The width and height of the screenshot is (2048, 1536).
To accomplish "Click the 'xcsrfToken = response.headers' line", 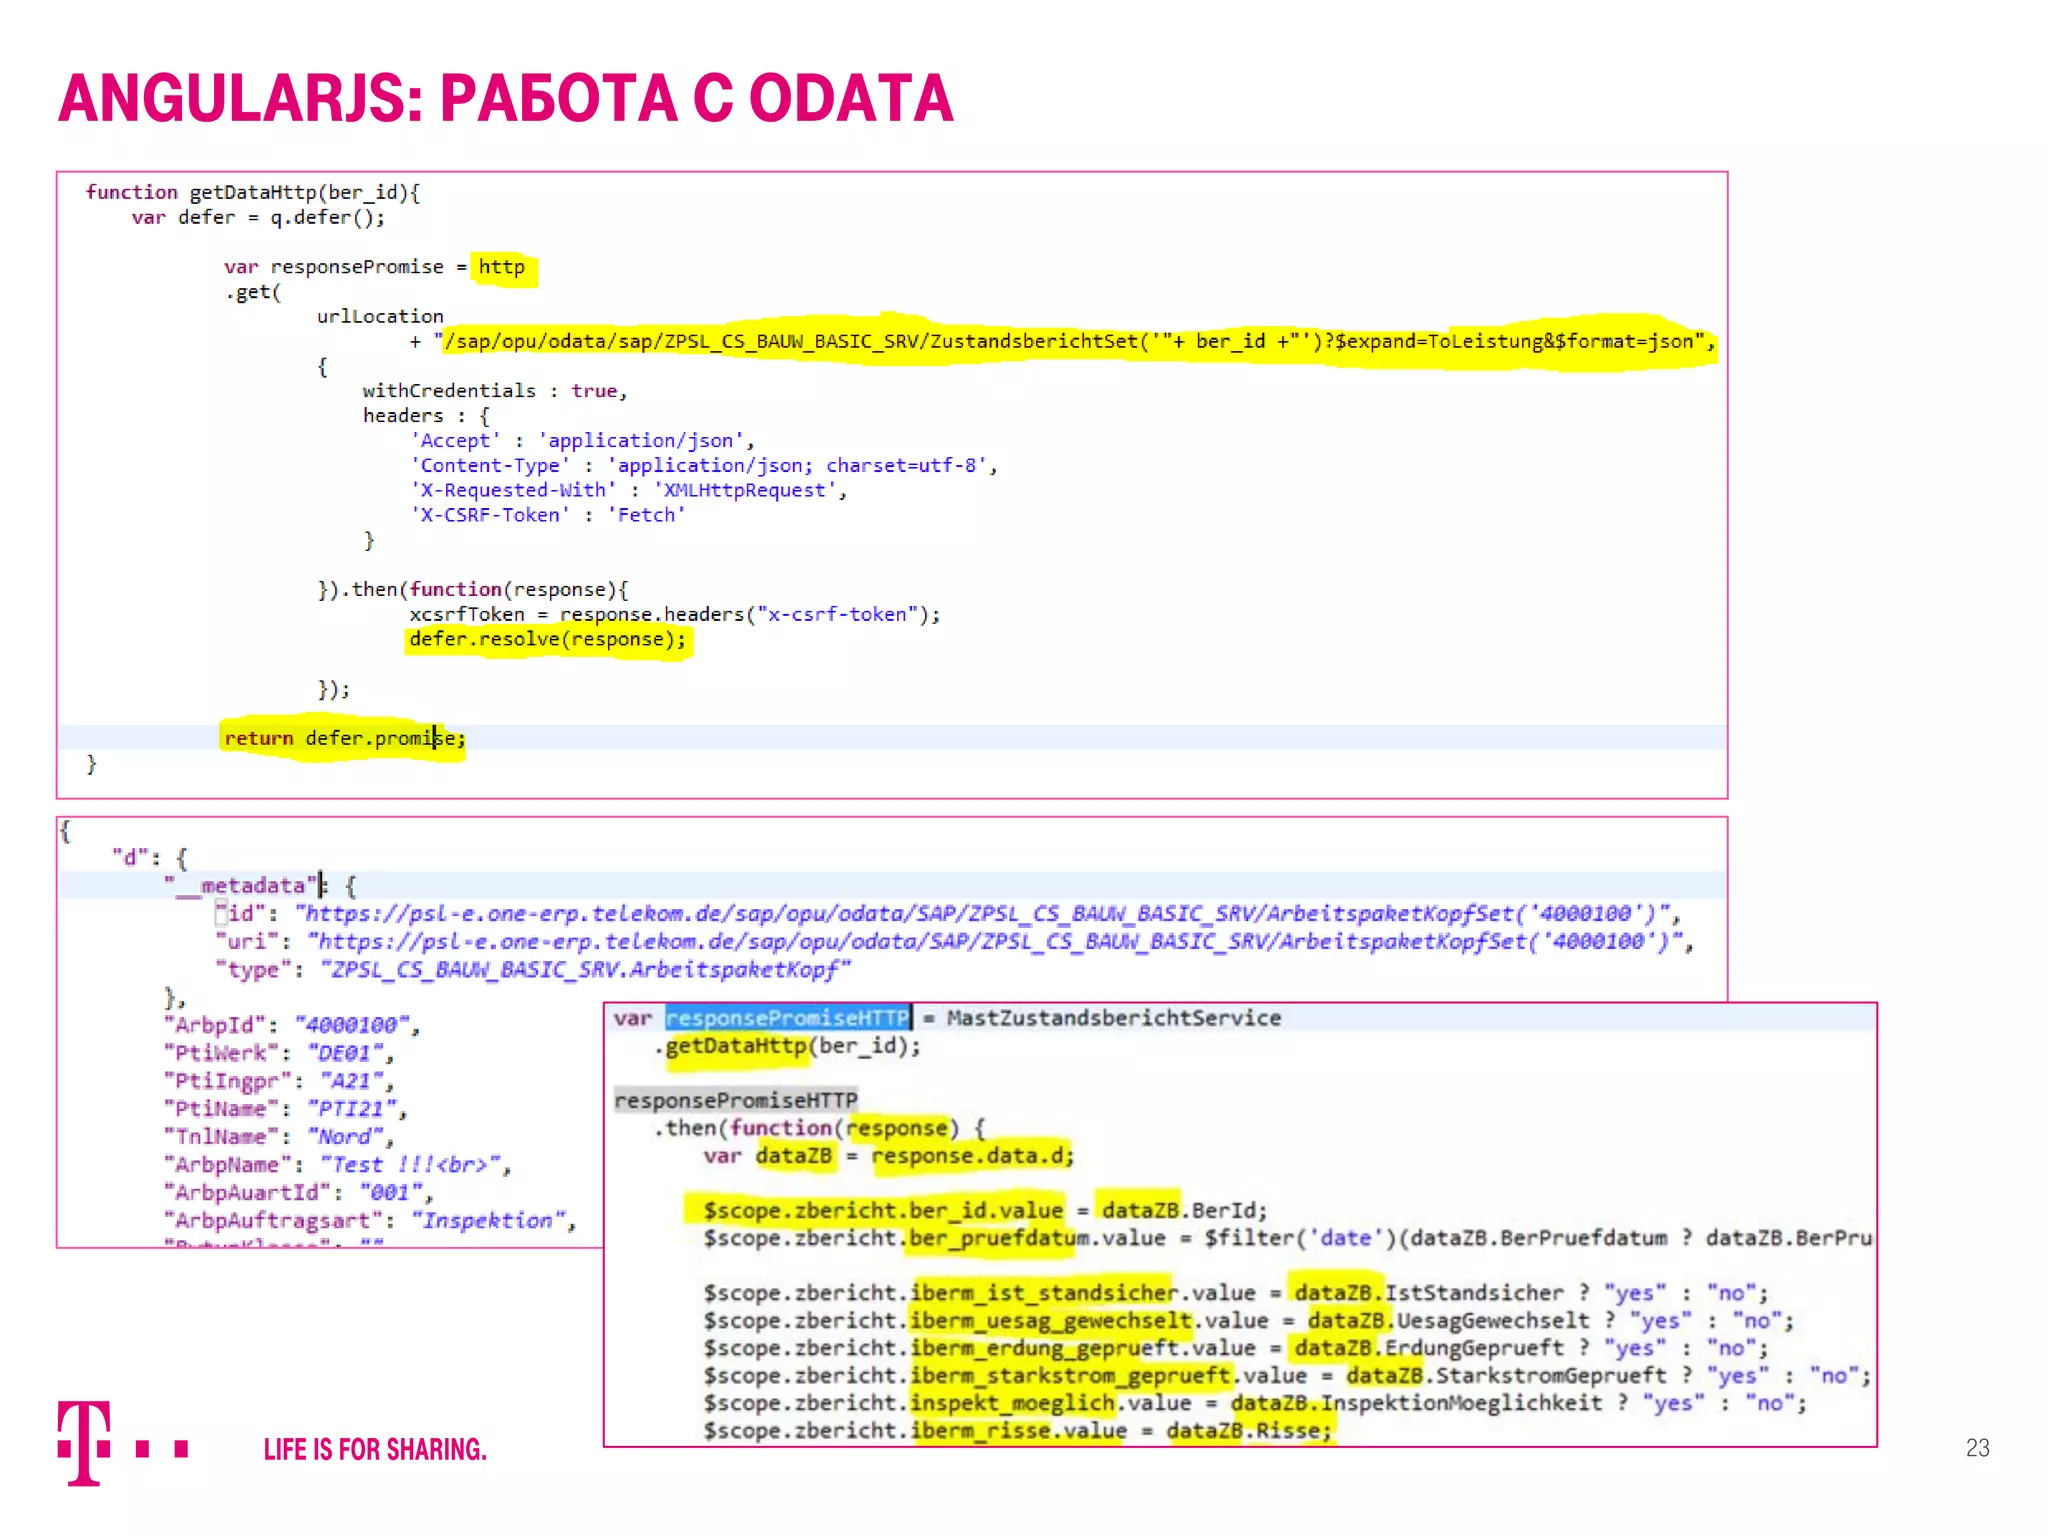I will coord(675,614).
